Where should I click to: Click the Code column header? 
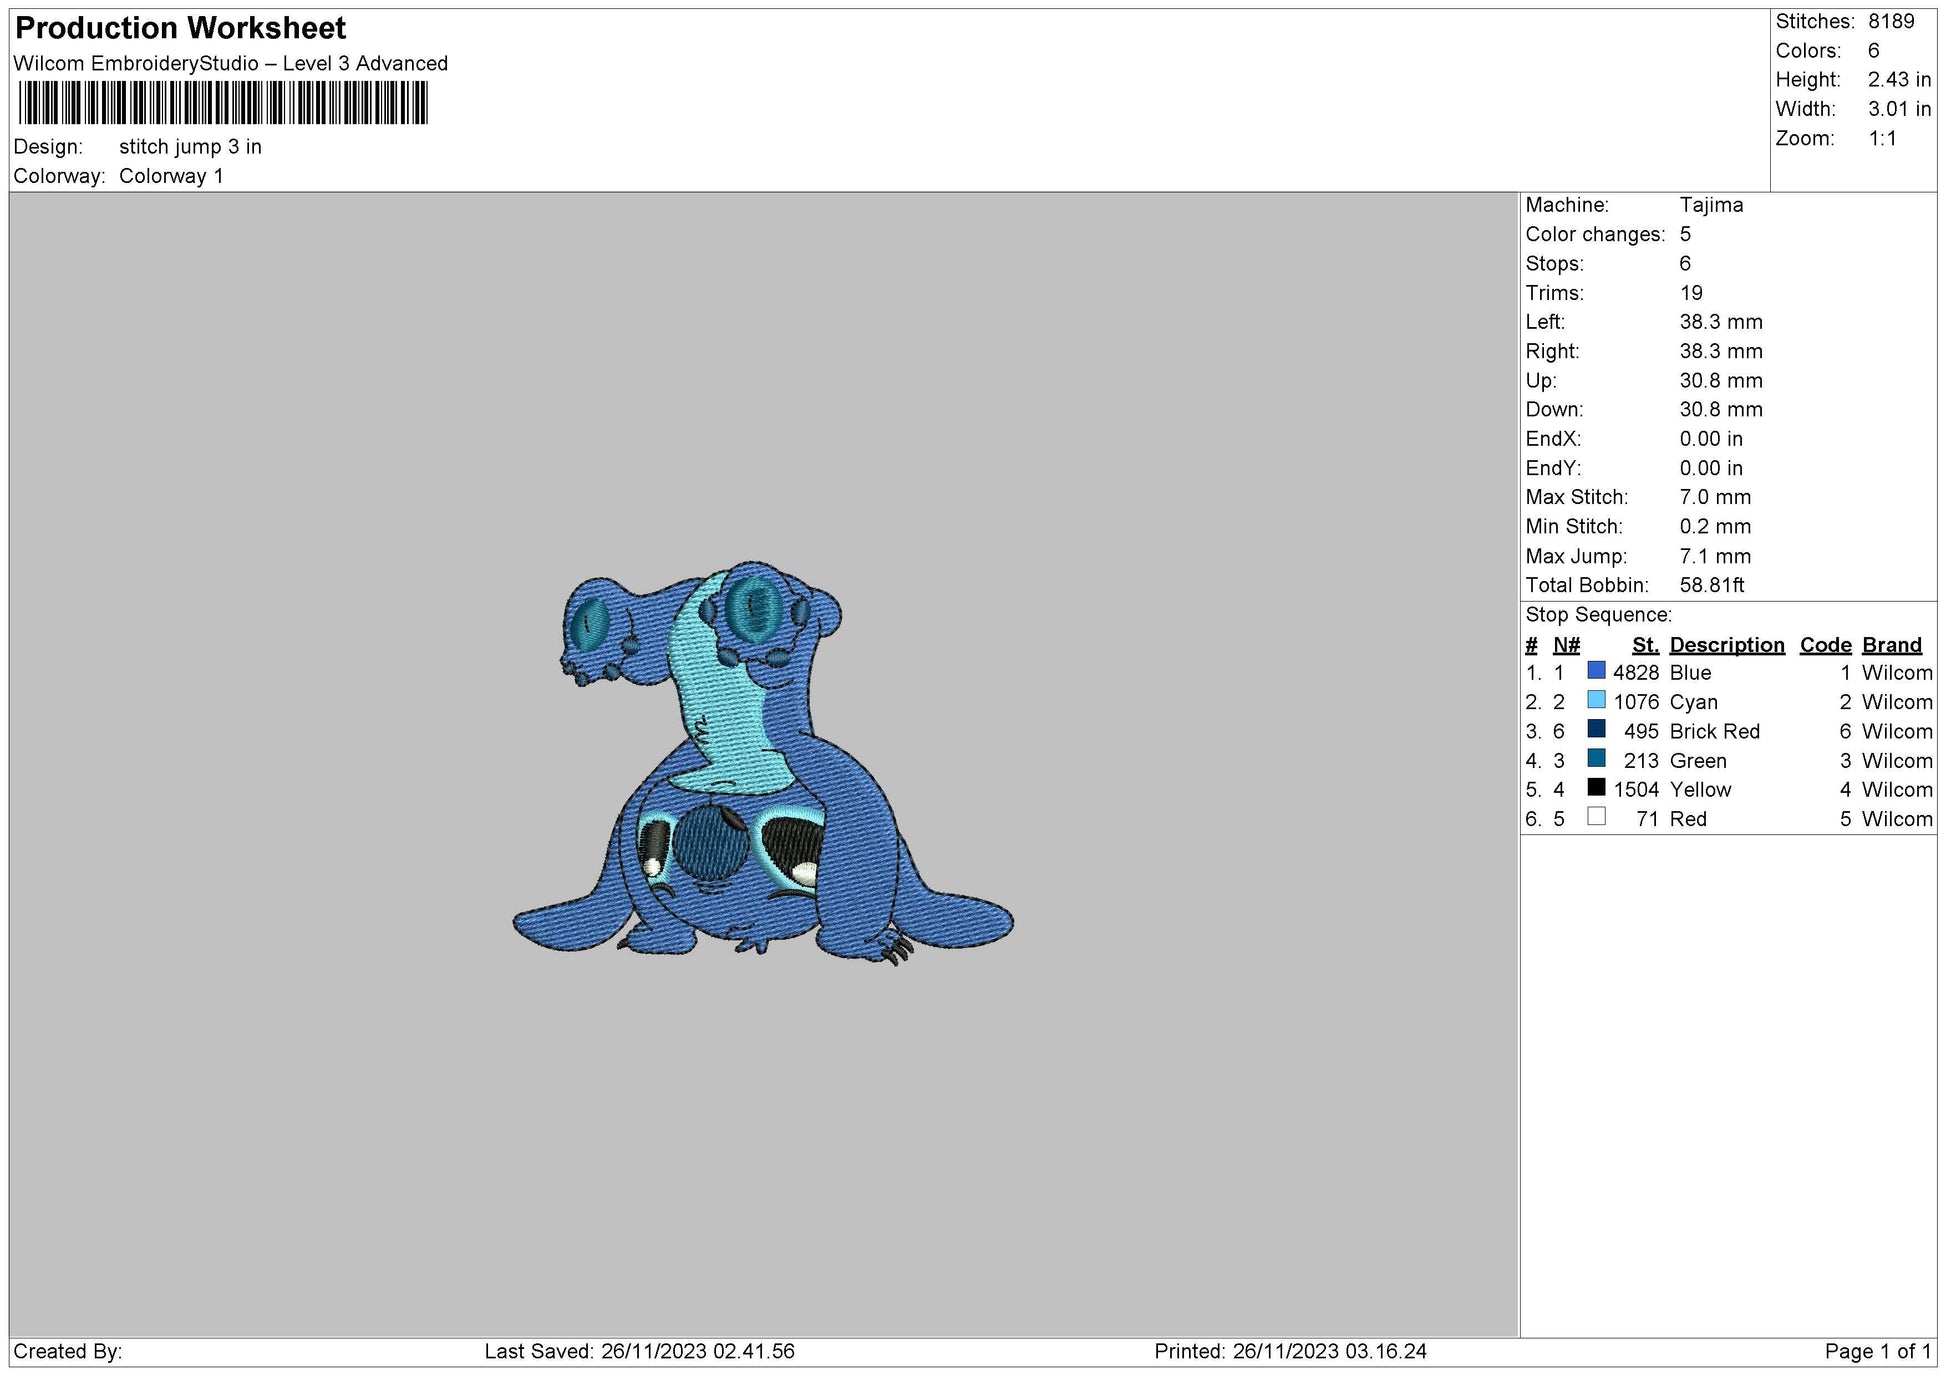pyautogui.click(x=1825, y=645)
